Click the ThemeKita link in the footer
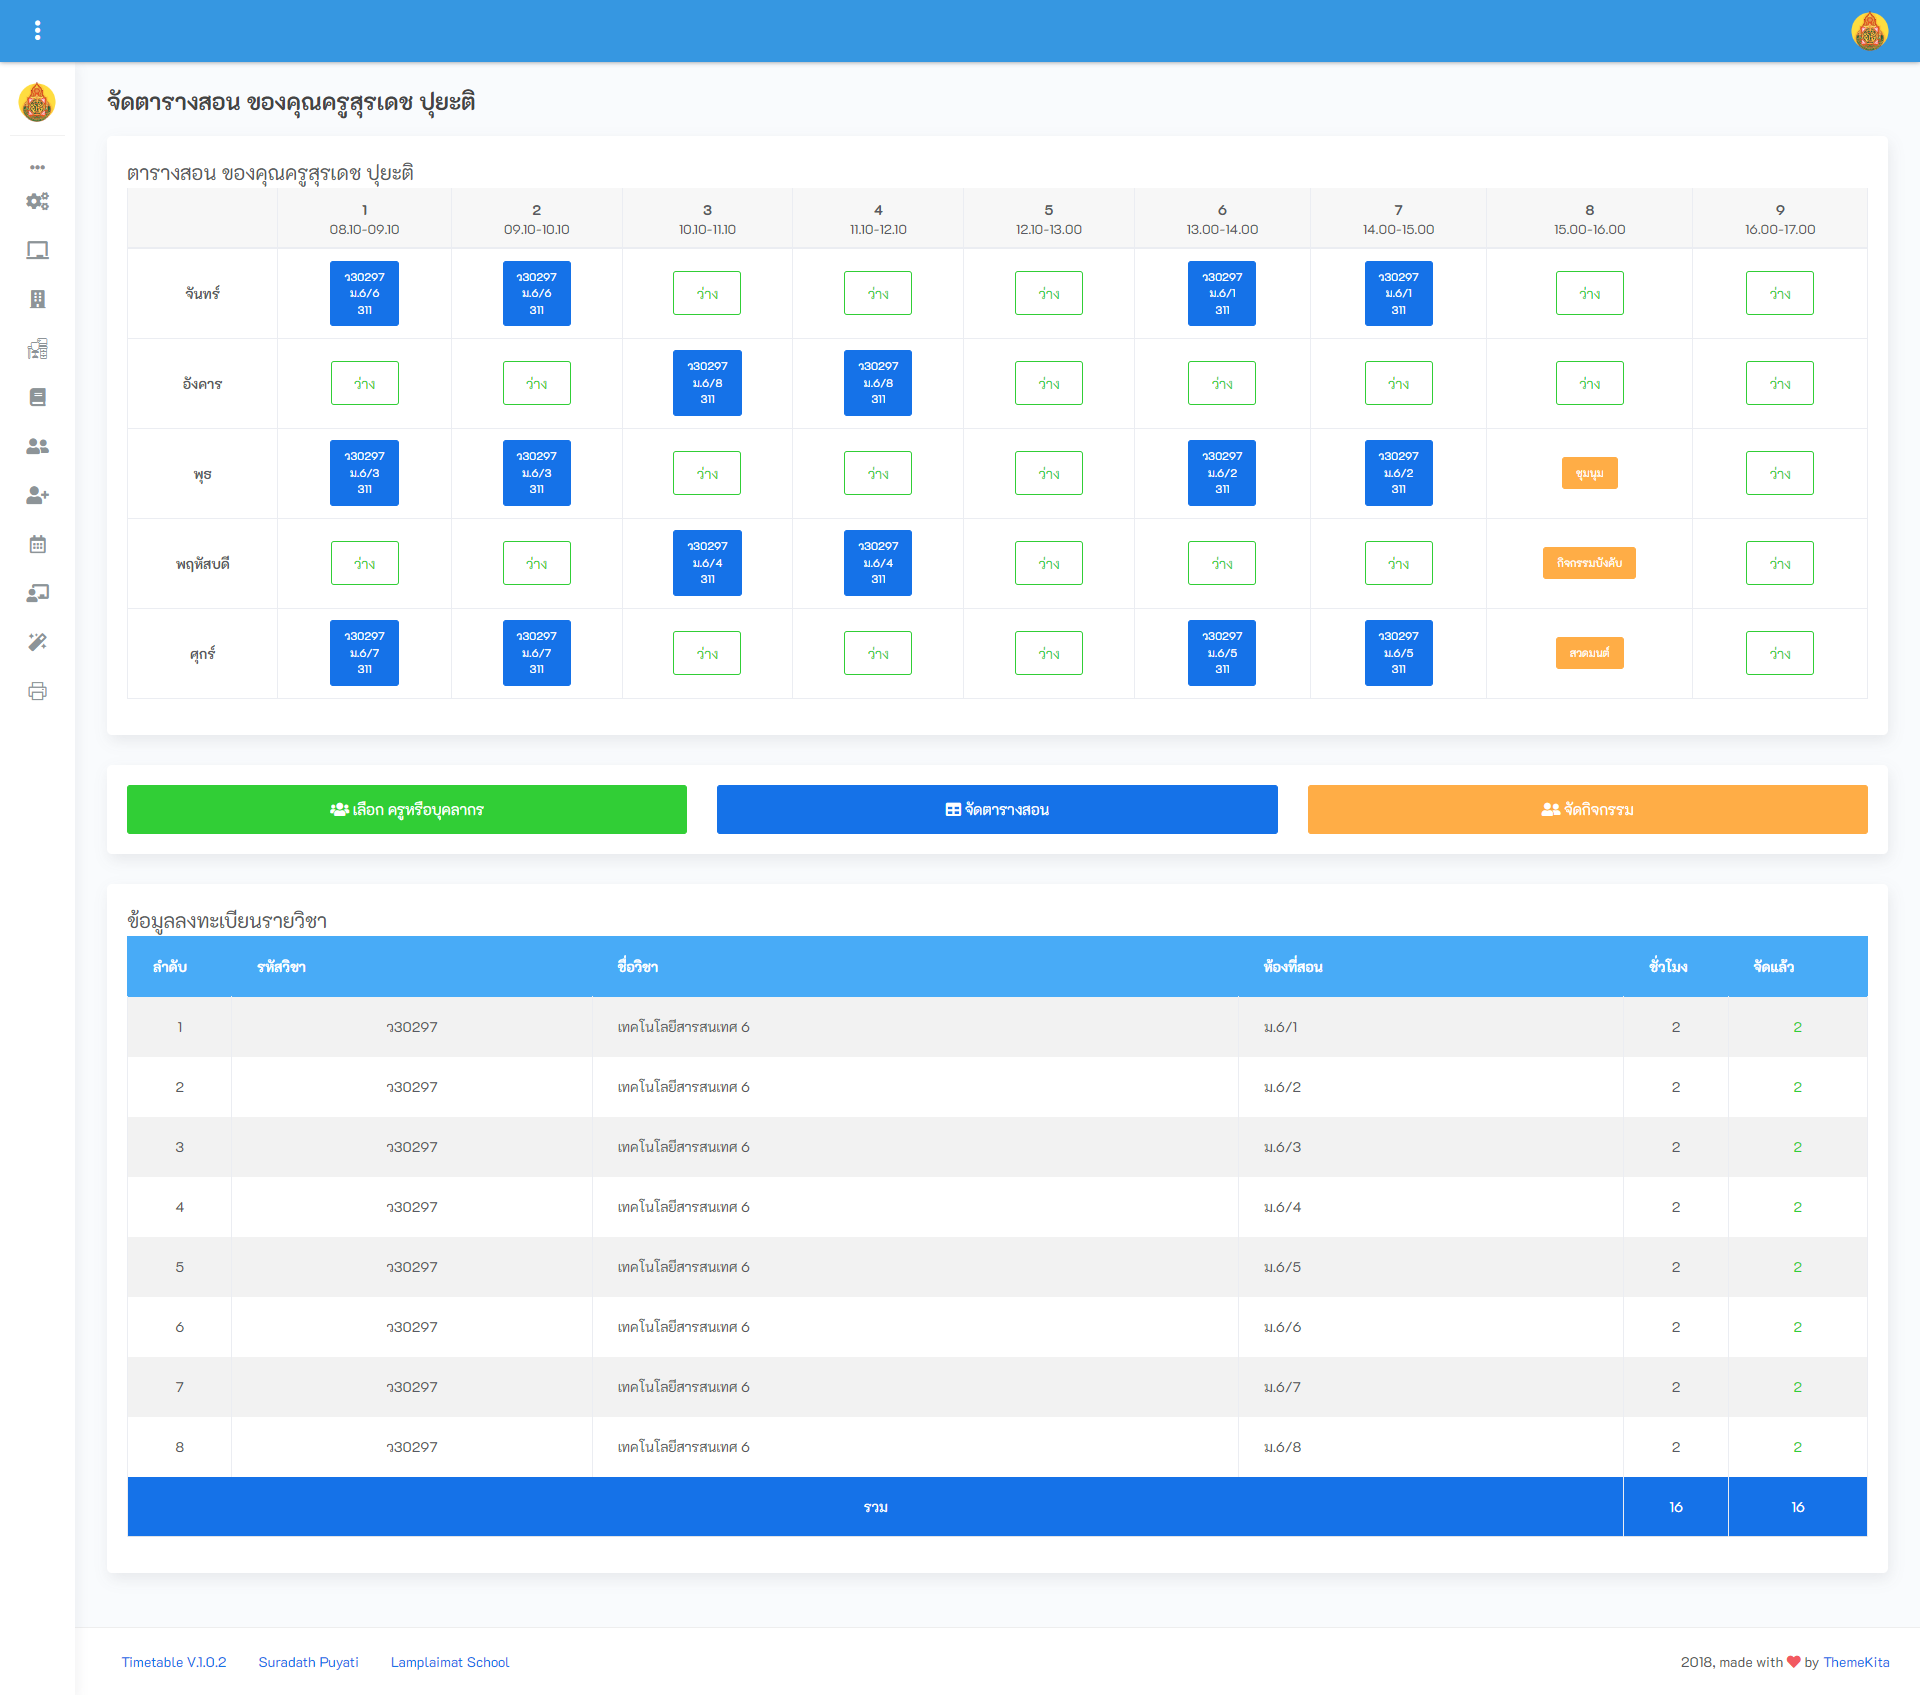Image resolution: width=1920 pixels, height=1695 pixels. coord(1856,1661)
